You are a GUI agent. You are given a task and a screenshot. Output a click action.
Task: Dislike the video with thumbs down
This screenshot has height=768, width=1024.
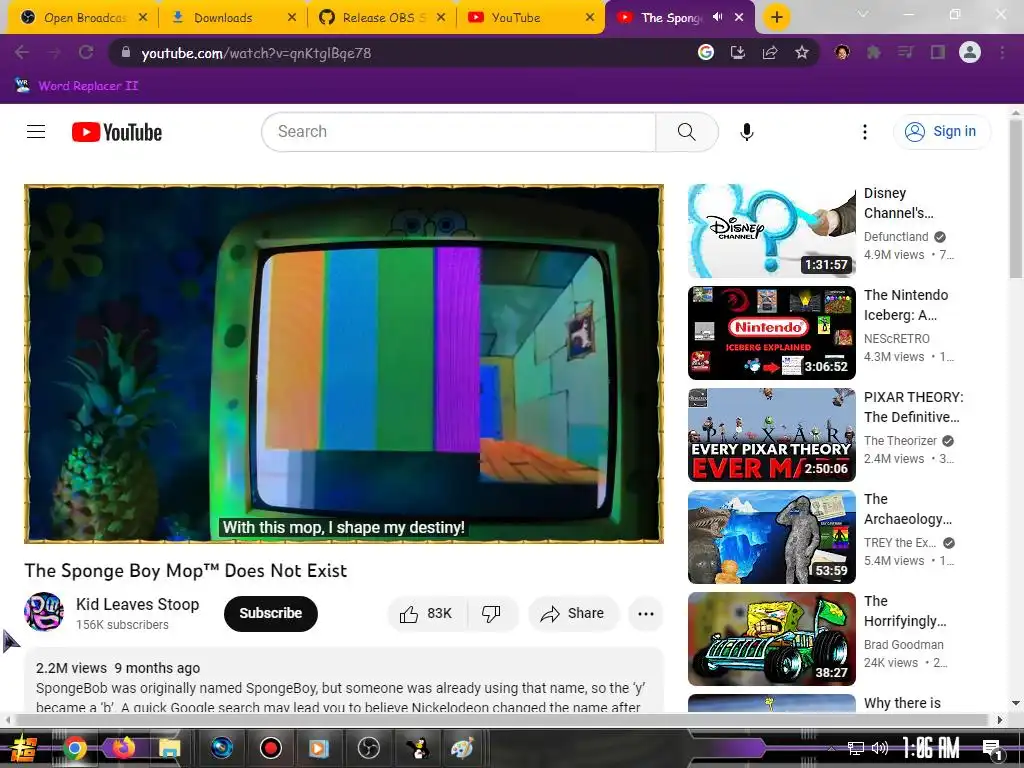pyautogui.click(x=491, y=613)
